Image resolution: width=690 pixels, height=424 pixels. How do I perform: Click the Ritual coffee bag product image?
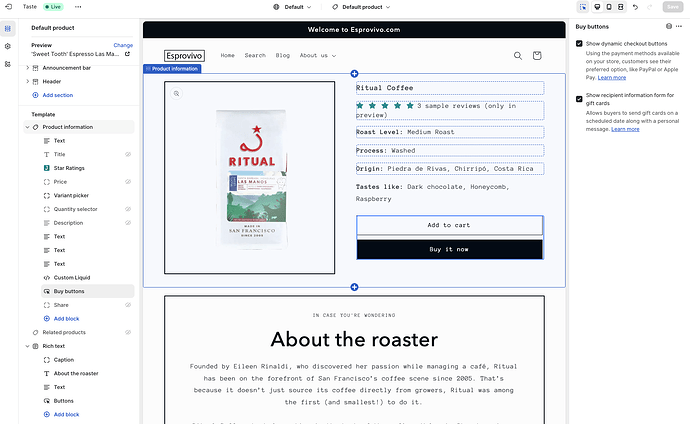[252, 179]
